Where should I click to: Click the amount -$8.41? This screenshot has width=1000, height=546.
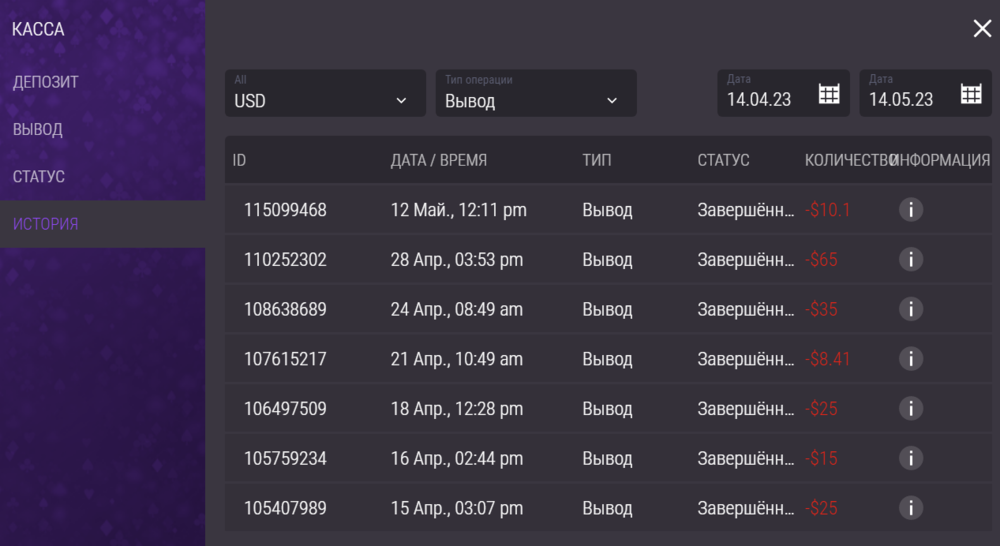point(828,359)
